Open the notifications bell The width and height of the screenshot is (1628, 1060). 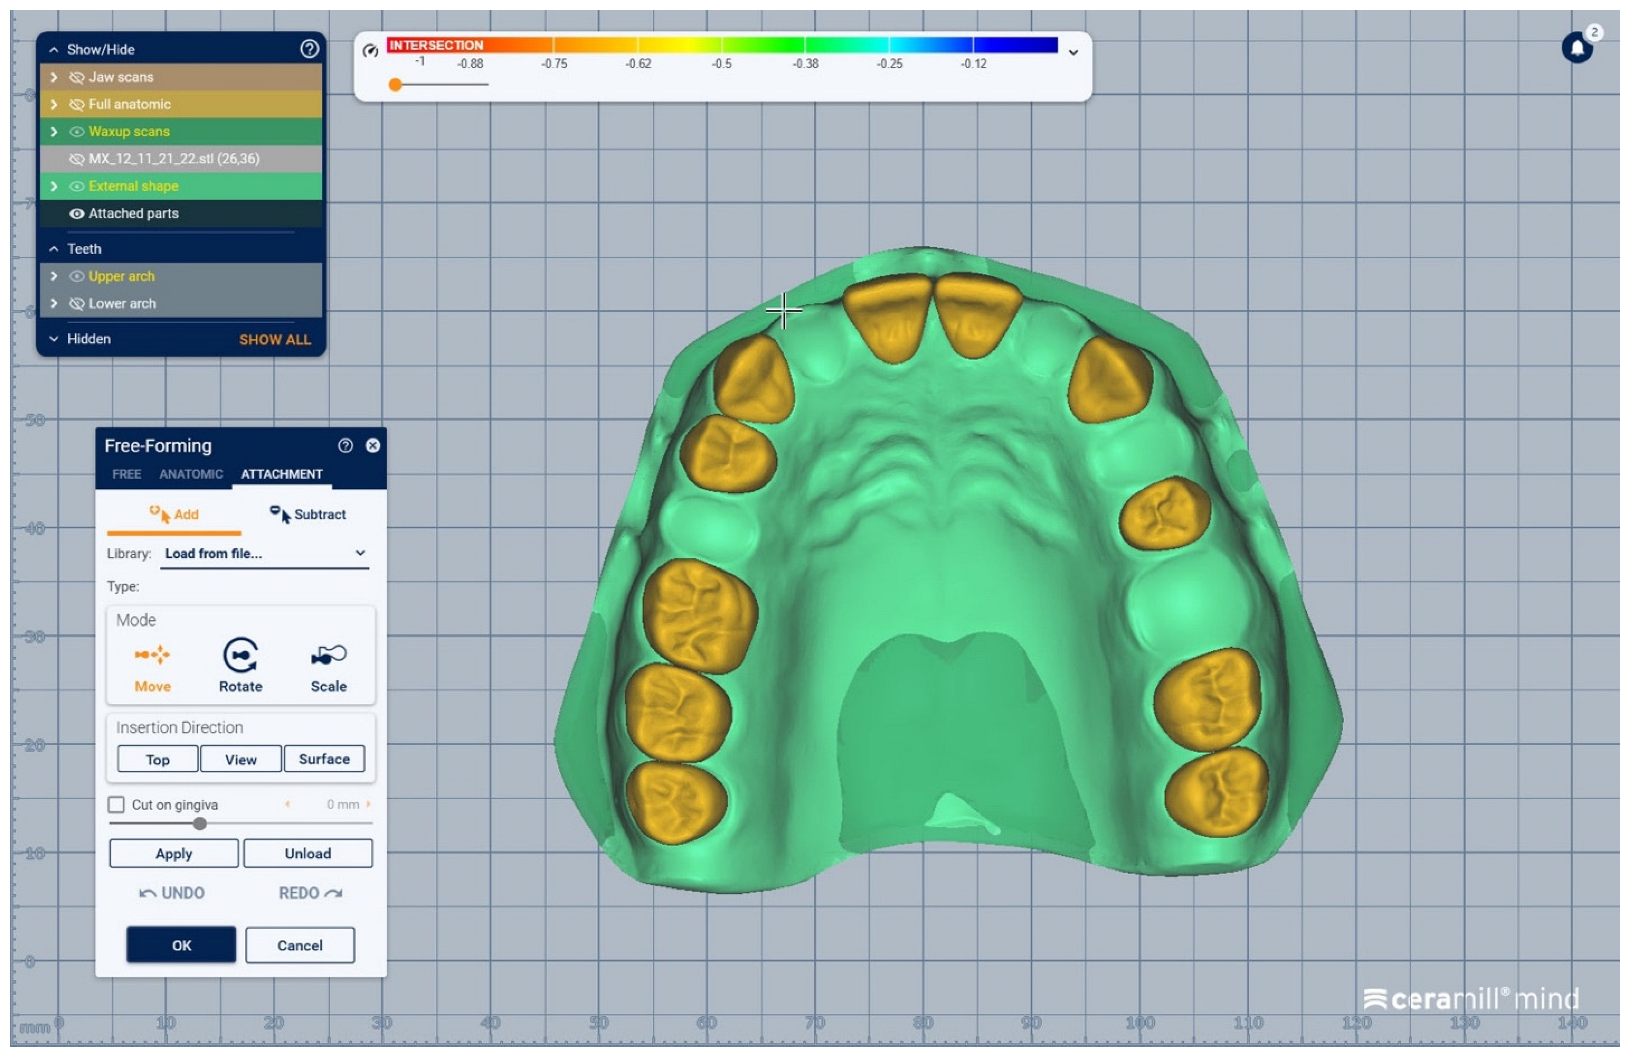[x=1577, y=47]
